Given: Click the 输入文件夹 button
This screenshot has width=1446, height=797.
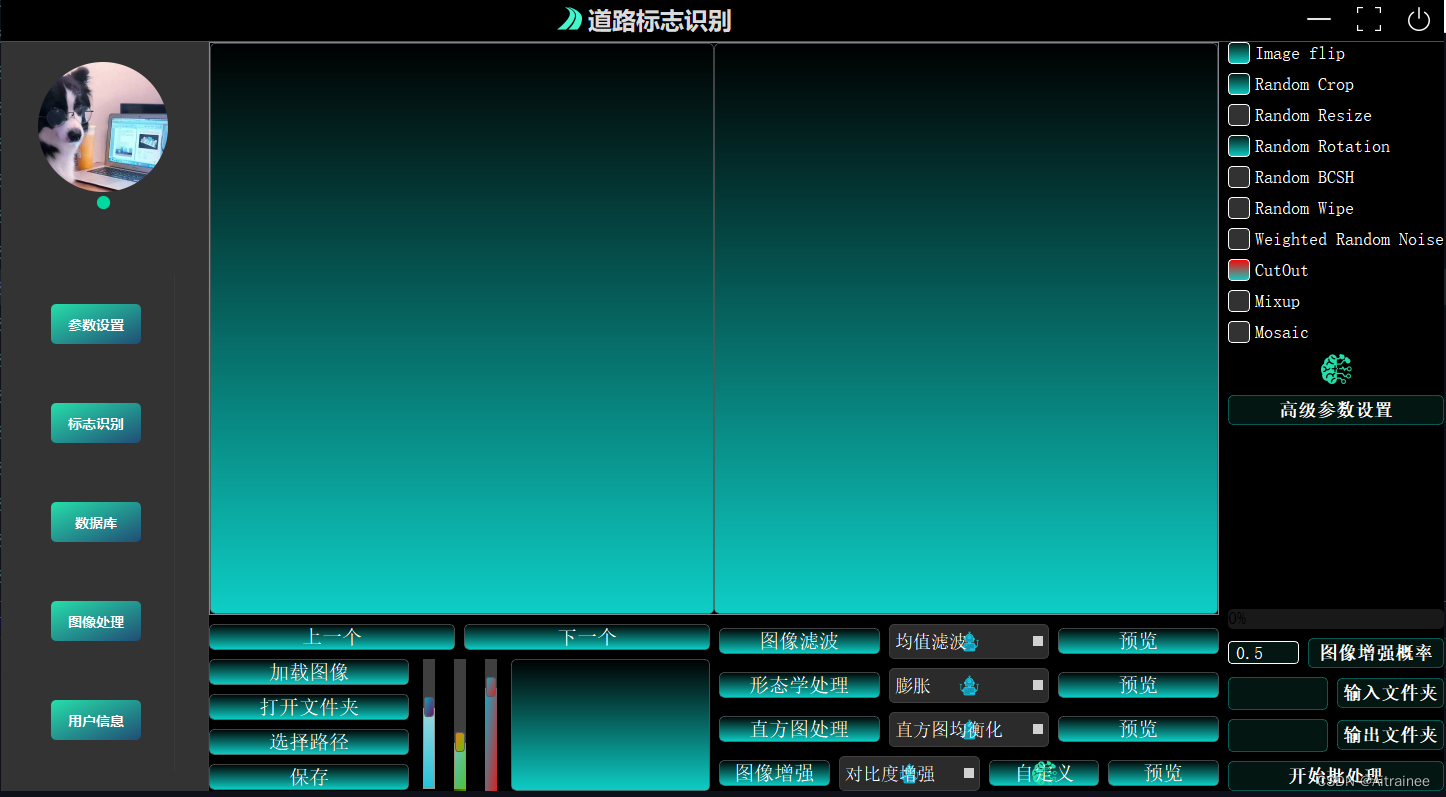Looking at the screenshot, I should pos(1390,693).
